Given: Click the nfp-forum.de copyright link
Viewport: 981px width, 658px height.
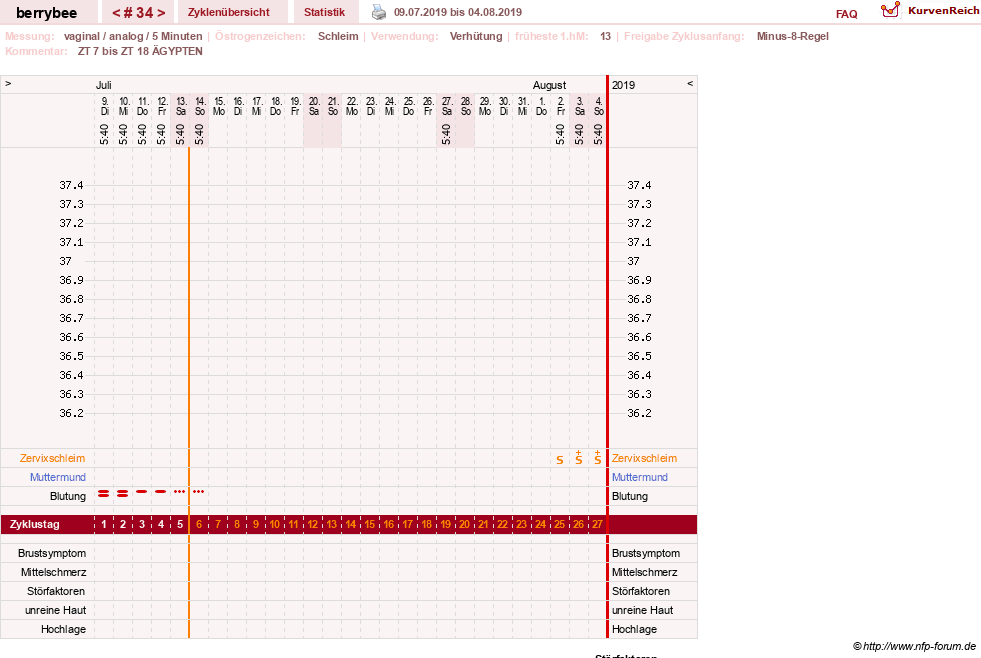Looking at the screenshot, I should pyautogui.click(x=914, y=646).
